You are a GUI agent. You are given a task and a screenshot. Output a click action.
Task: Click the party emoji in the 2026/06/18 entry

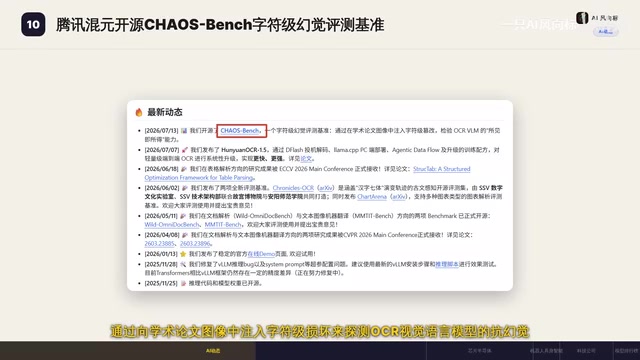(184, 169)
